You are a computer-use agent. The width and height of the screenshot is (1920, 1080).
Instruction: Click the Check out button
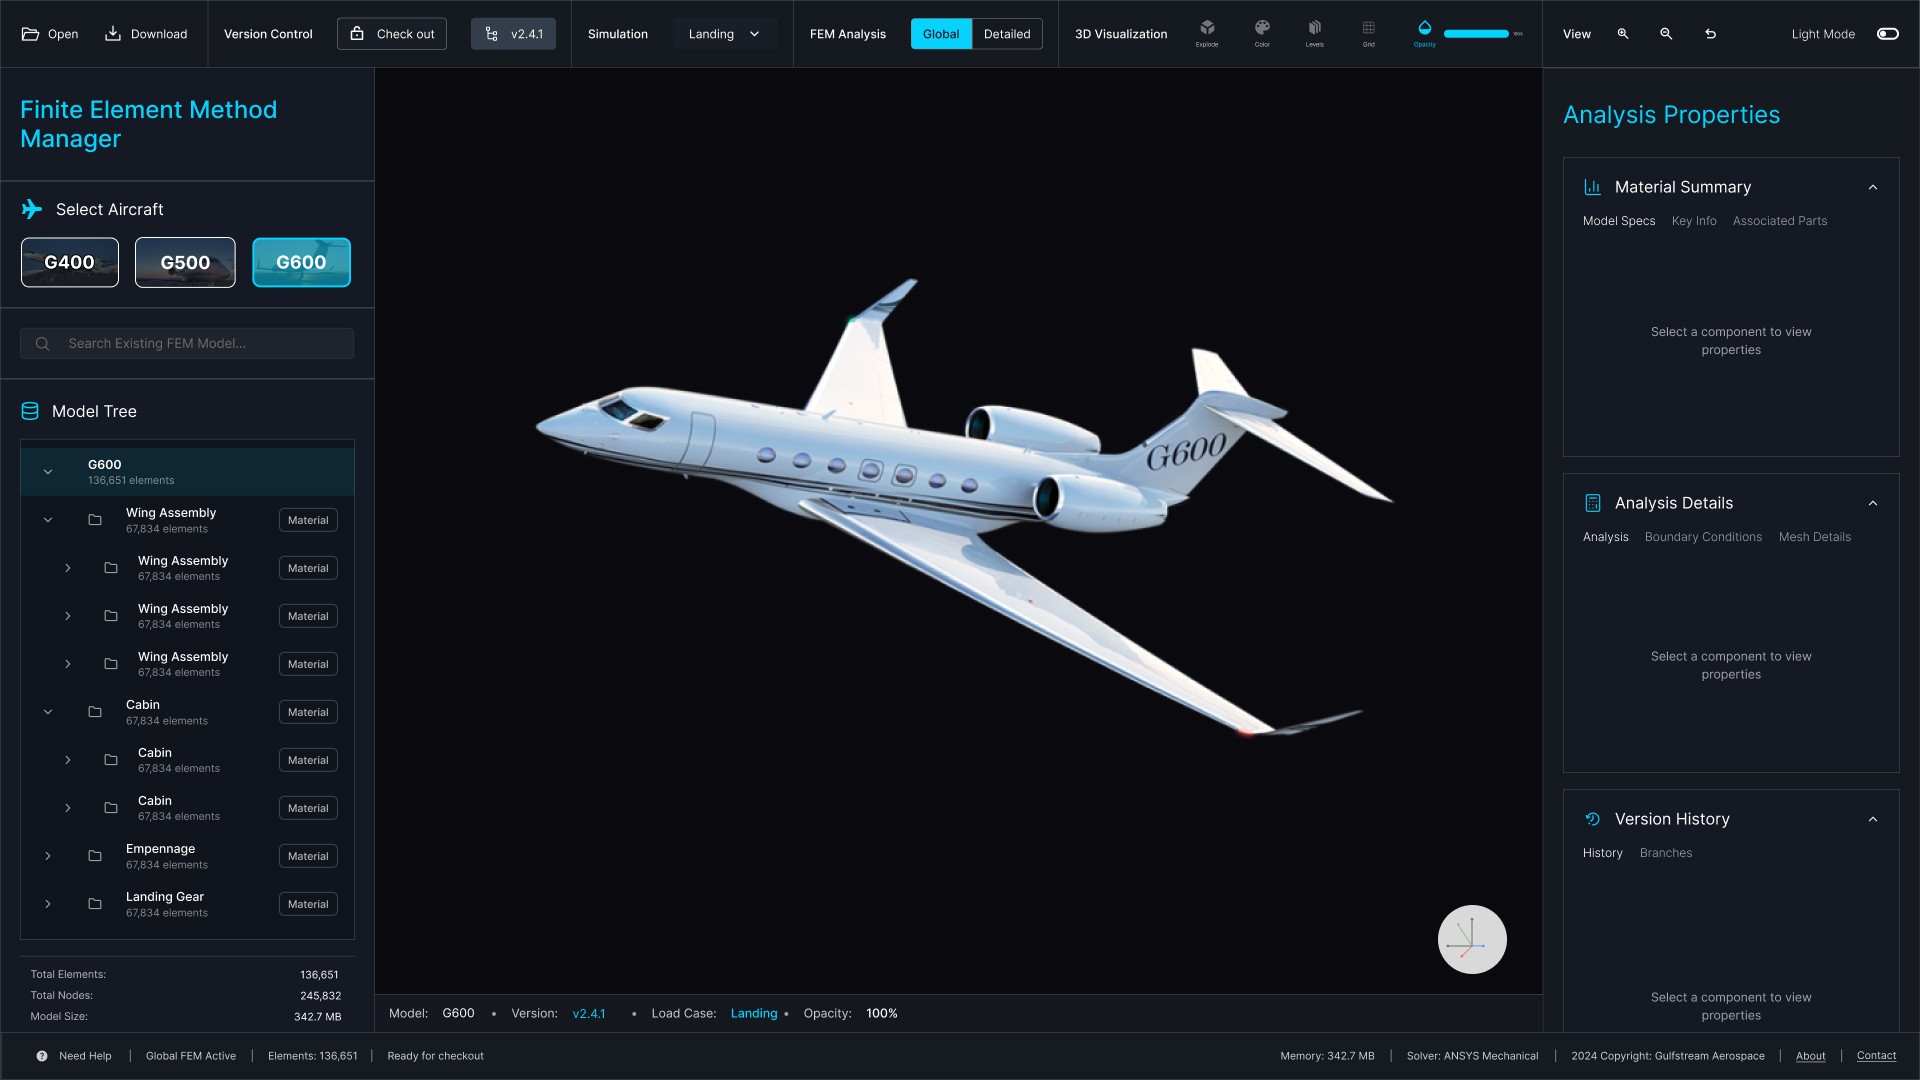[x=392, y=34]
